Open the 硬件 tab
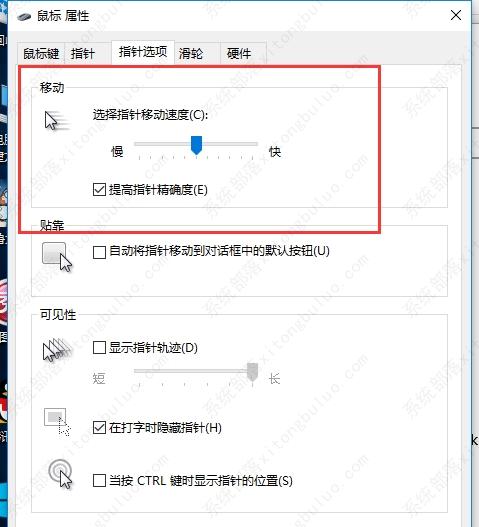 coord(239,53)
